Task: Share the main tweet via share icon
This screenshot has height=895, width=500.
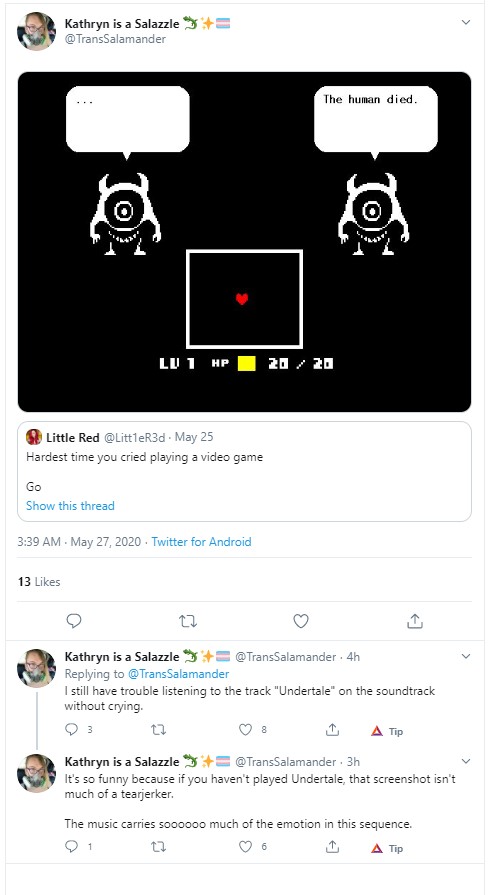Action: 415,621
